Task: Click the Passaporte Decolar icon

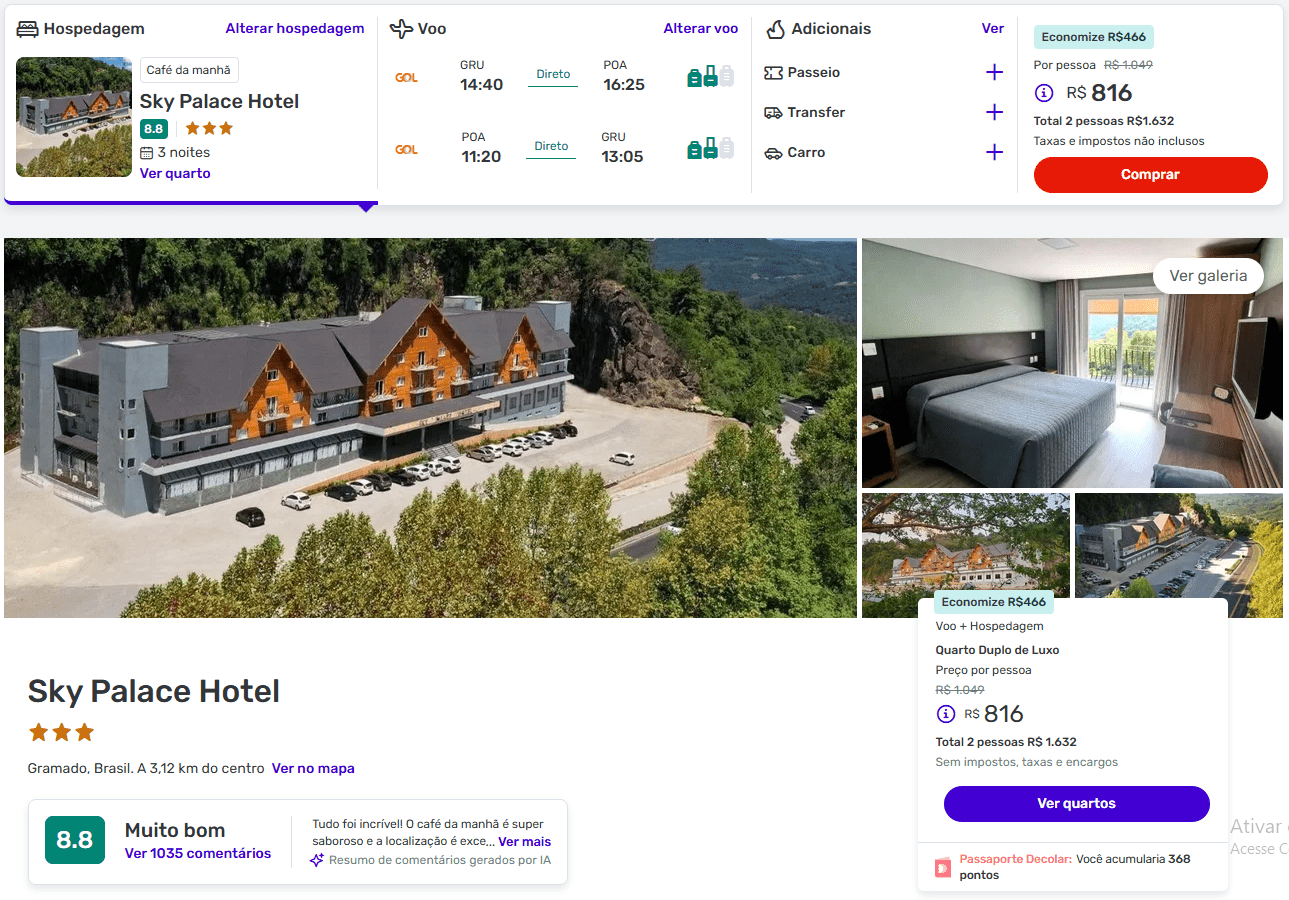Action: 943,867
